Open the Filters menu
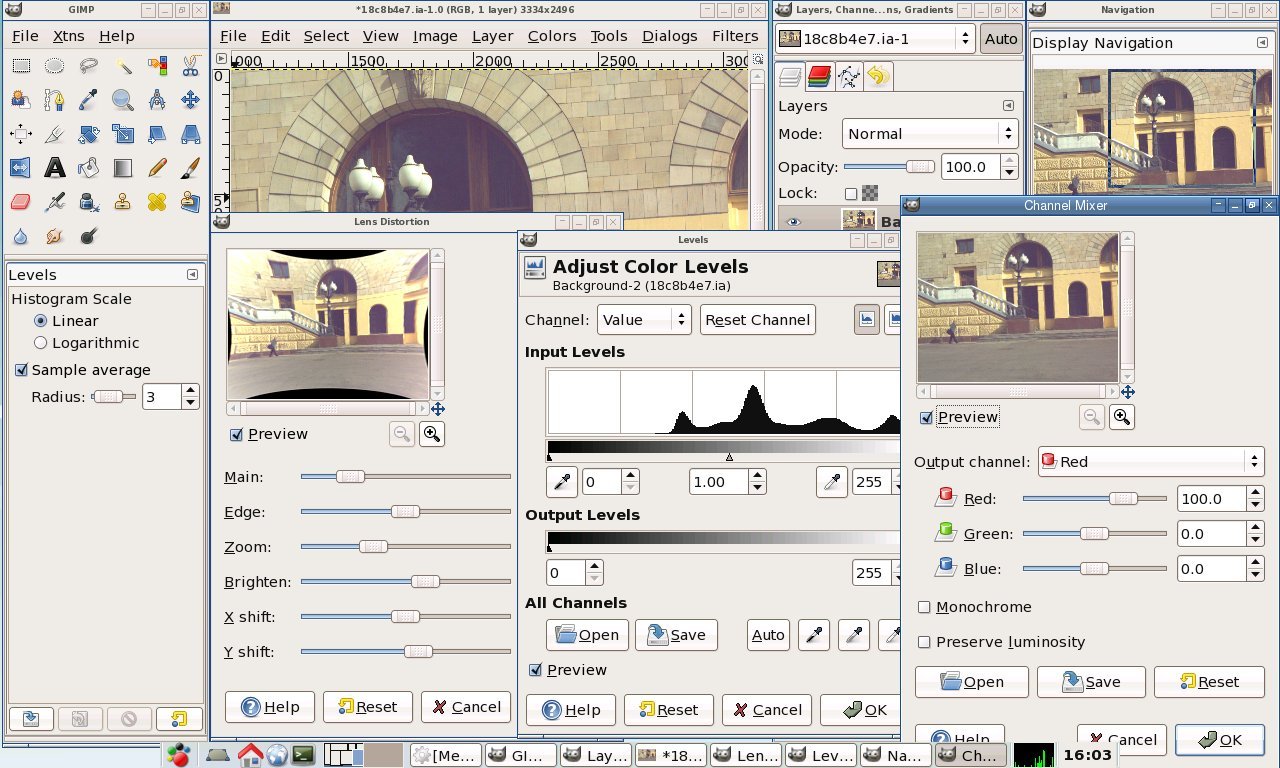The image size is (1280, 768). pyautogui.click(x=734, y=36)
